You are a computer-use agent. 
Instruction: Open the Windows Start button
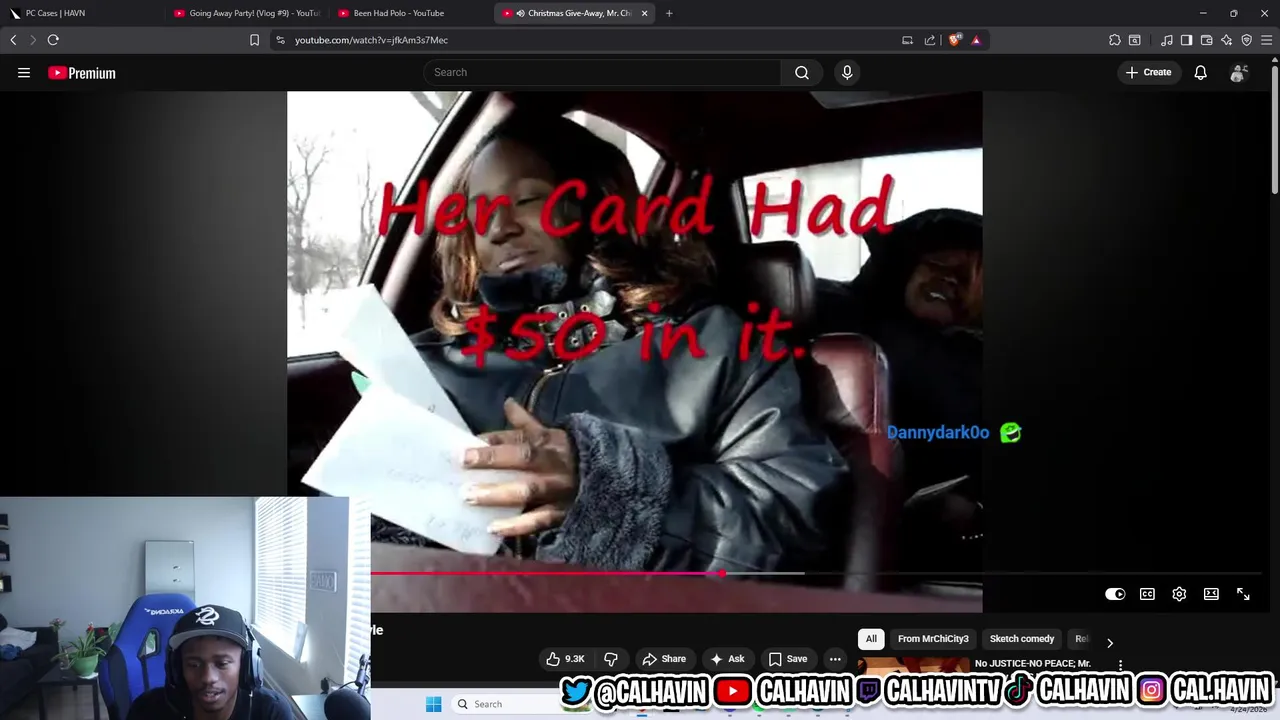(433, 704)
